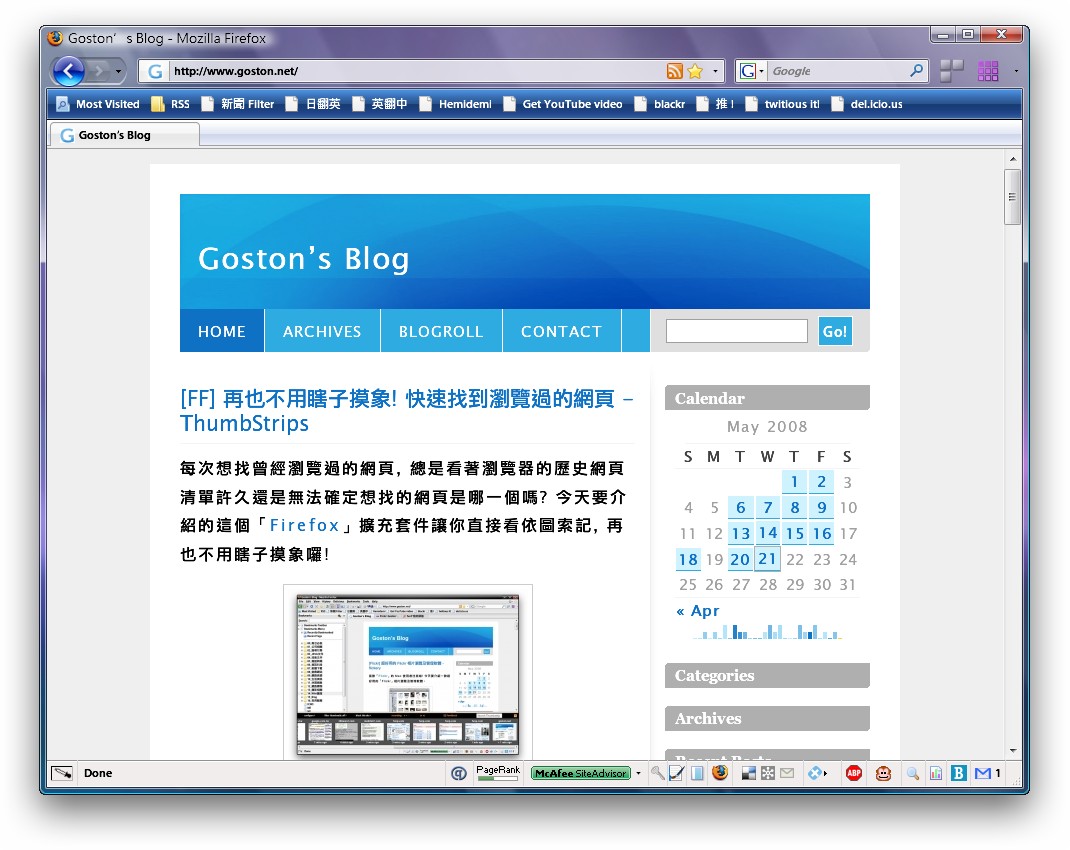
Task: Click the black-and-white squares status icon
Action: 749,773
